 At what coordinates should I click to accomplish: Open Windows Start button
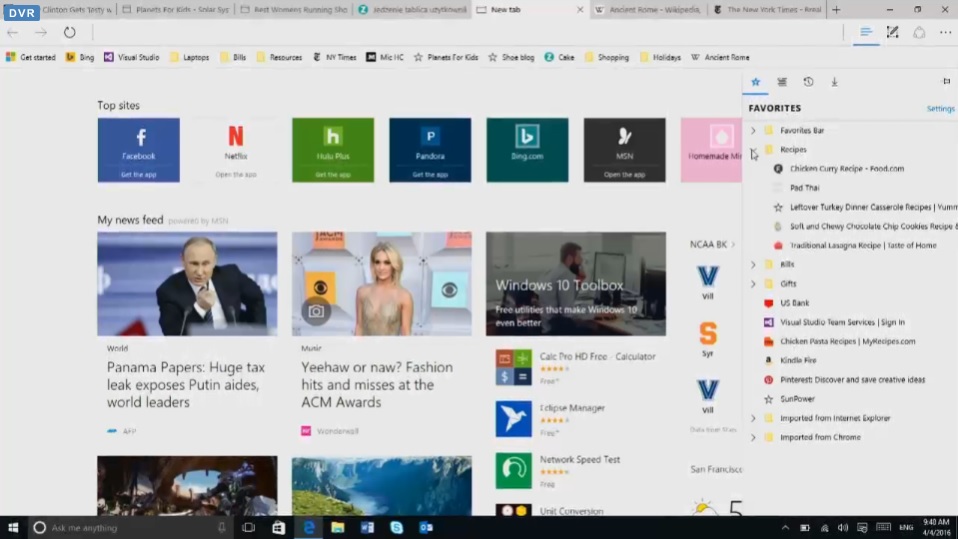coord(13,527)
